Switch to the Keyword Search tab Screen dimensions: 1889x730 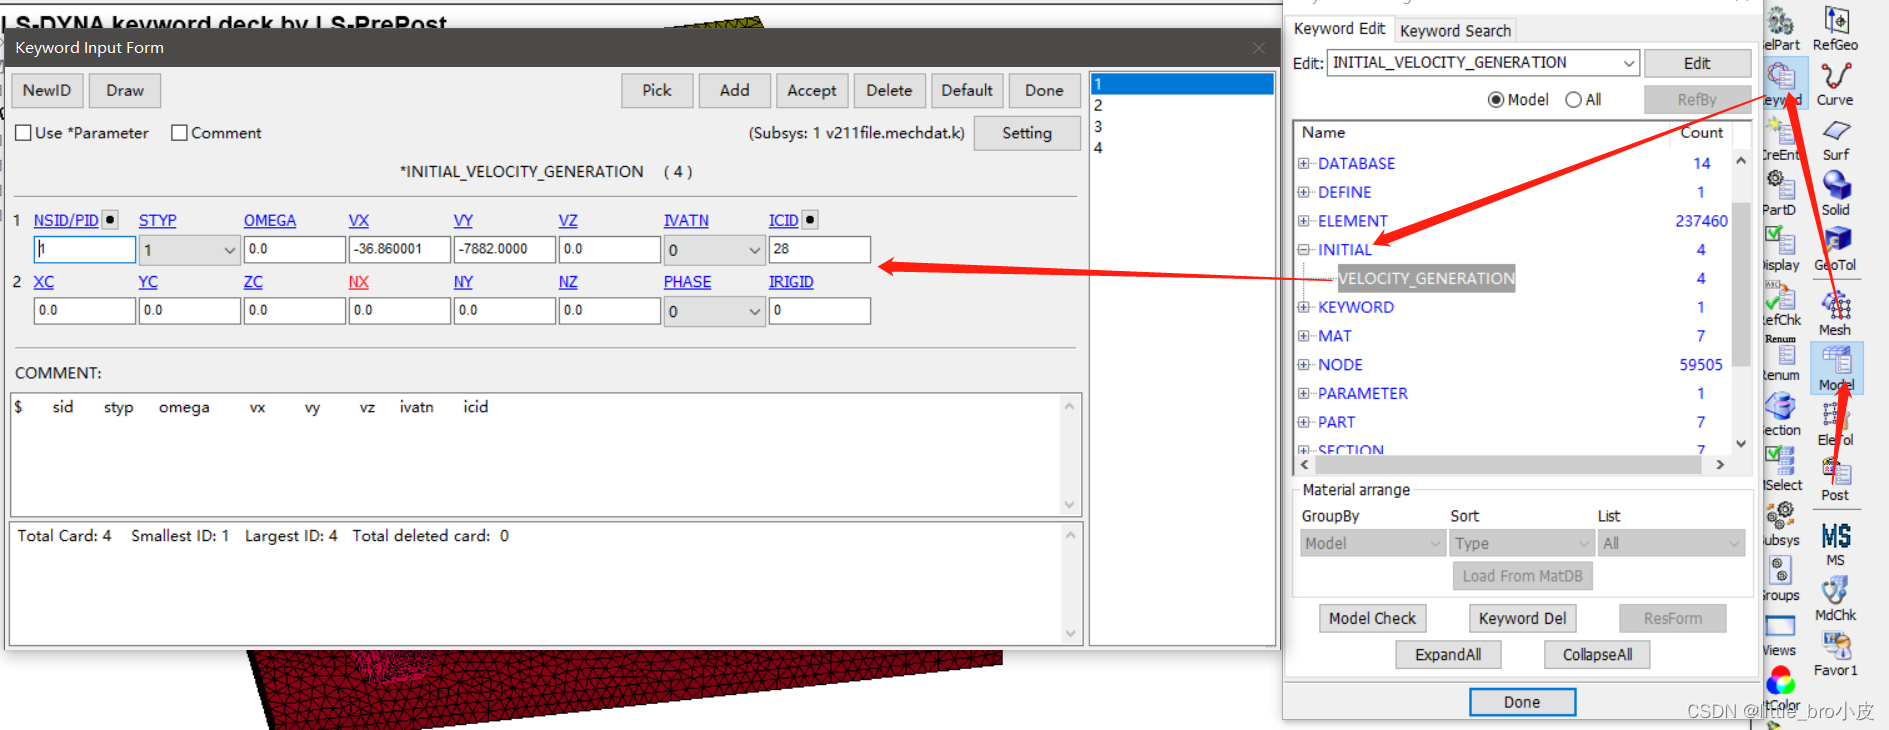coord(1455,31)
